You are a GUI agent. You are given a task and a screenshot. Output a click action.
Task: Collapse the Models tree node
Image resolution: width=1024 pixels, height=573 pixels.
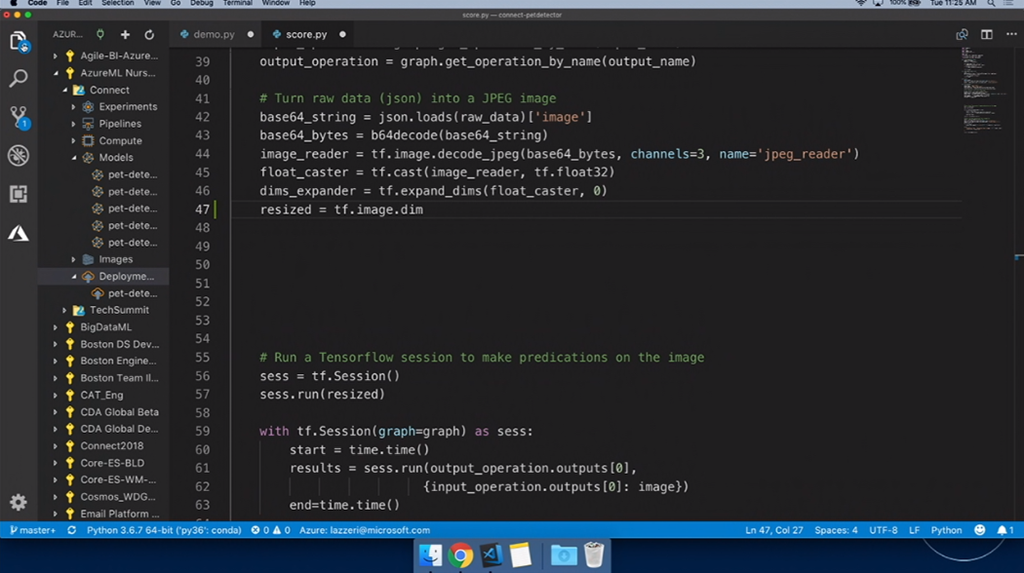tap(74, 157)
